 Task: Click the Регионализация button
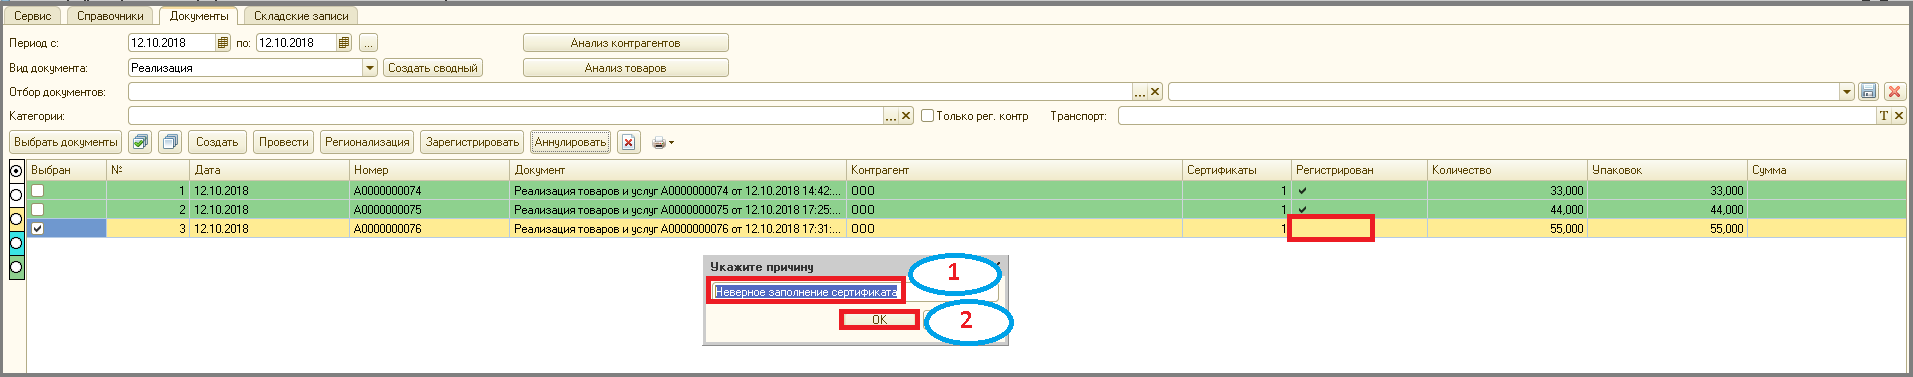point(367,142)
